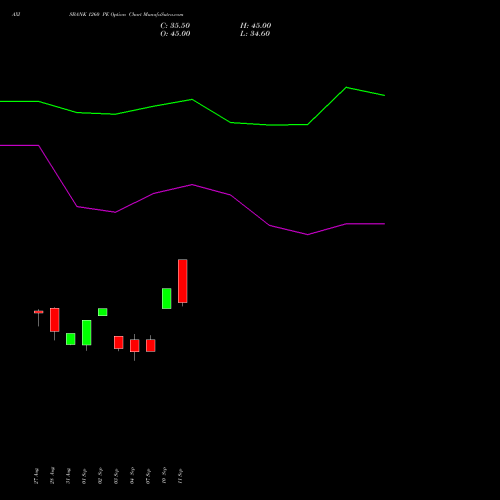The image size is (500, 500).
Task: Select the green candlestick for 31 Aug
Action: 71,339
